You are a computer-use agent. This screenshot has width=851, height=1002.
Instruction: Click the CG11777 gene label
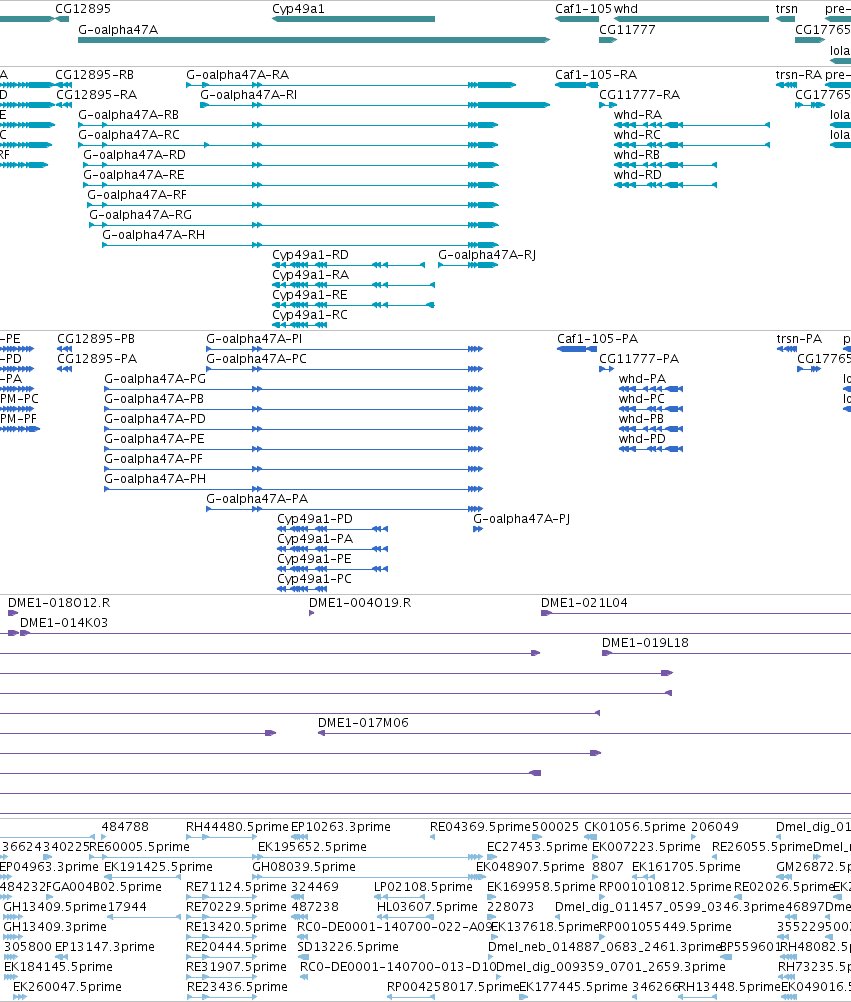point(627,30)
